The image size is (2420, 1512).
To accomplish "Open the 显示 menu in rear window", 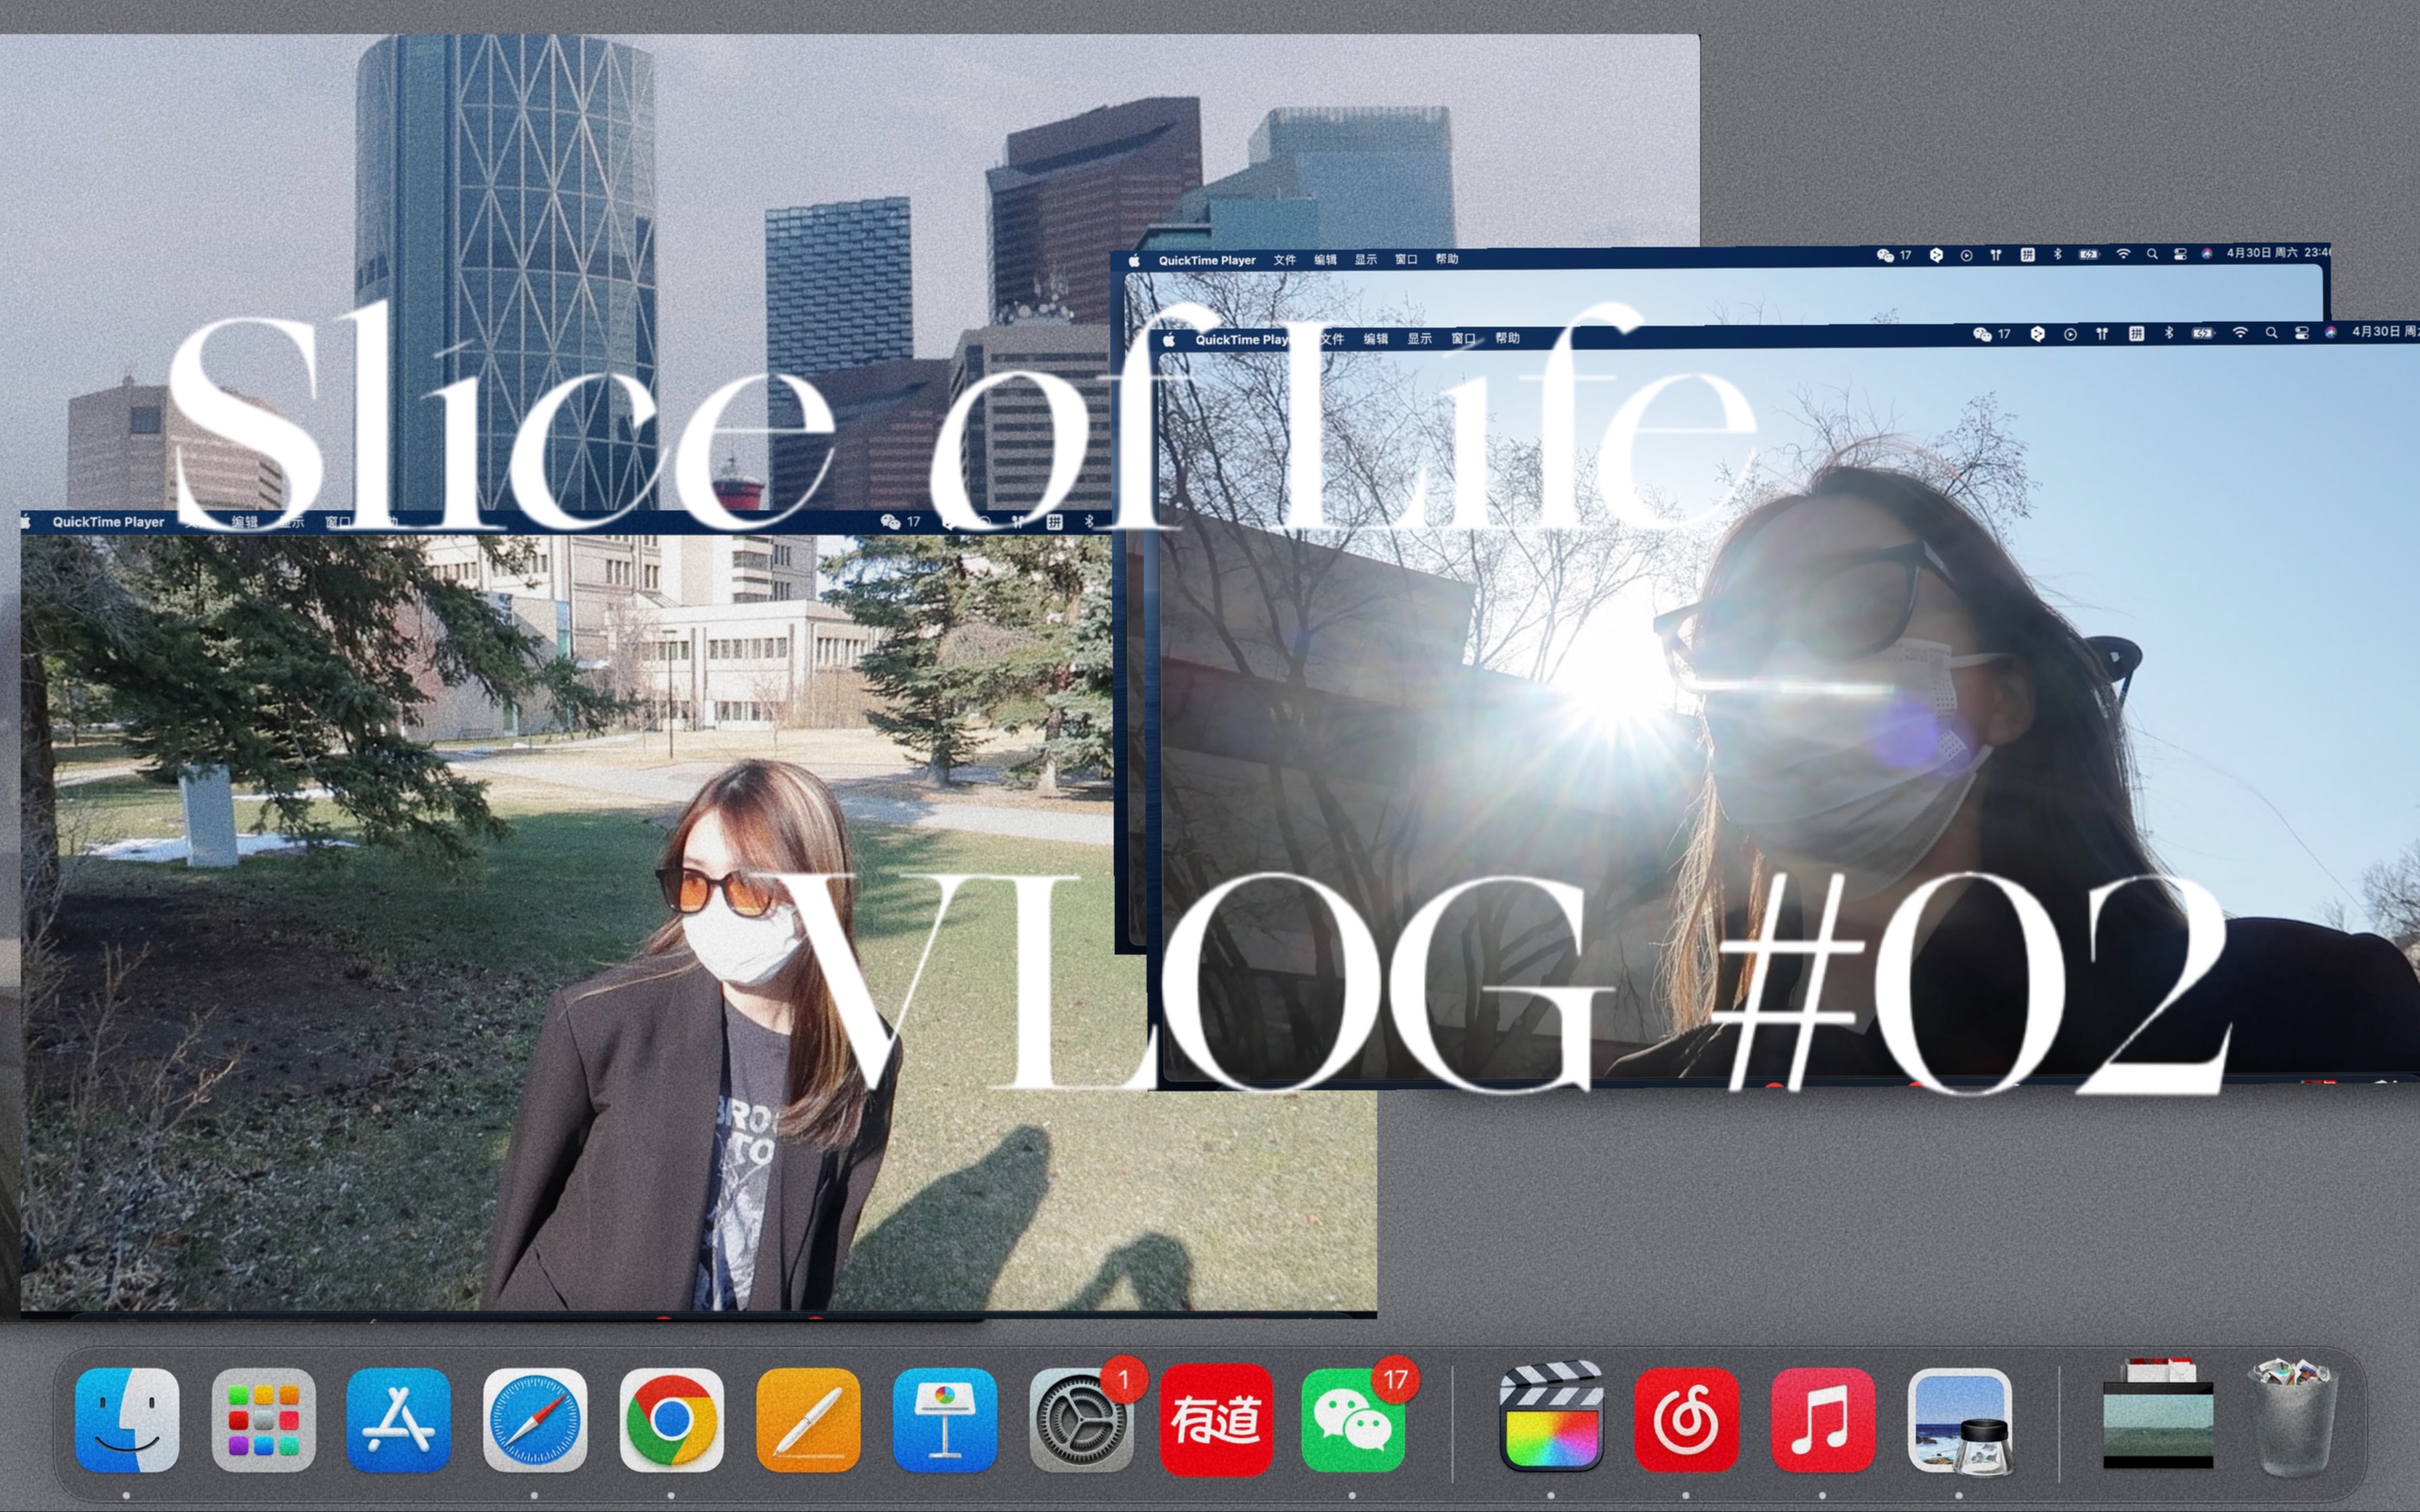I will point(1366,259).
